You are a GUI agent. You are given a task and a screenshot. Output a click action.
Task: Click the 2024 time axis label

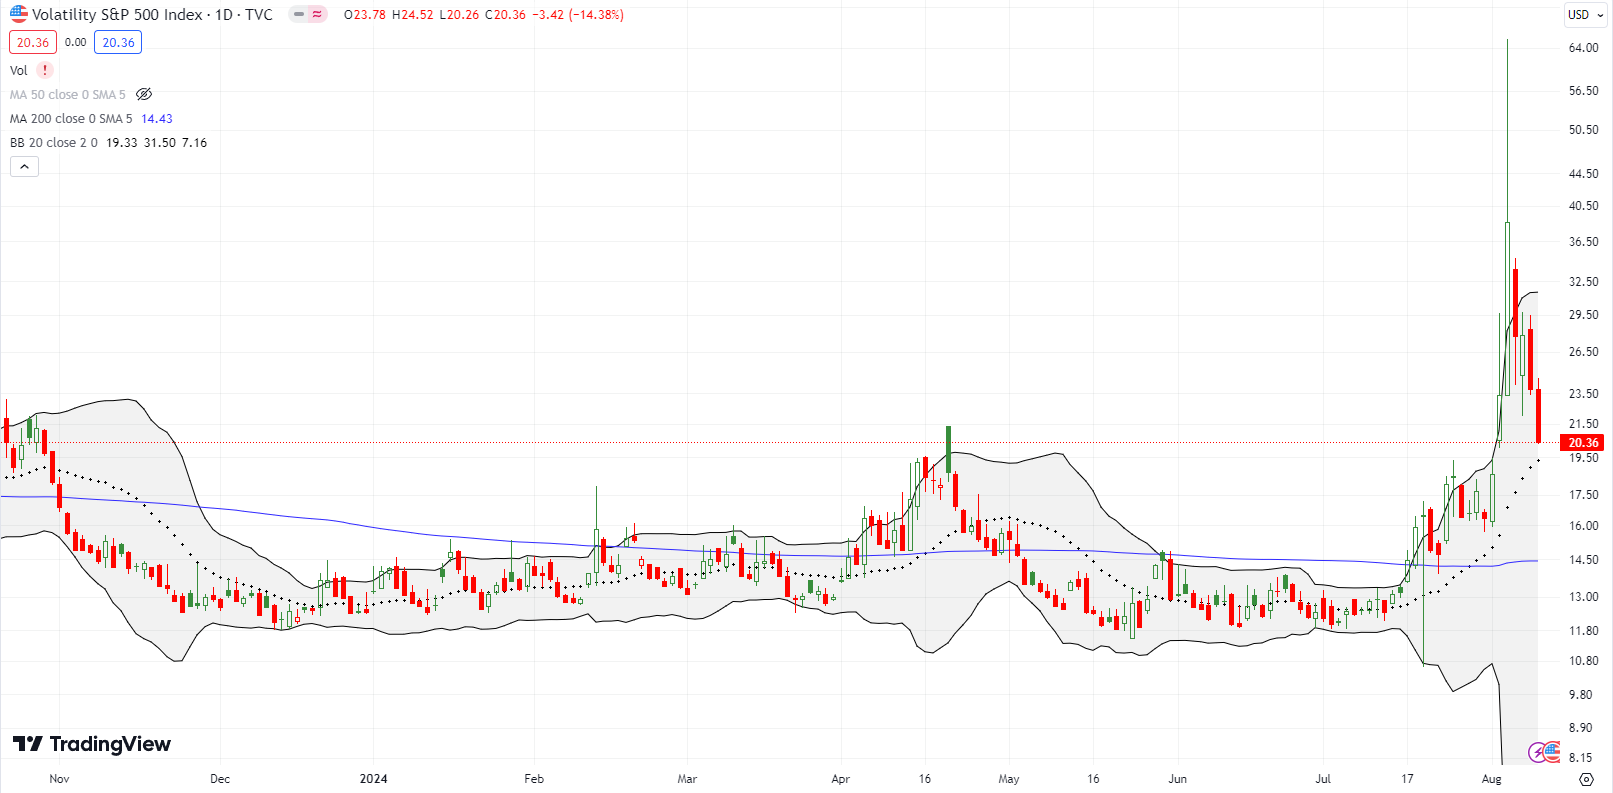[x=373, y=778]
